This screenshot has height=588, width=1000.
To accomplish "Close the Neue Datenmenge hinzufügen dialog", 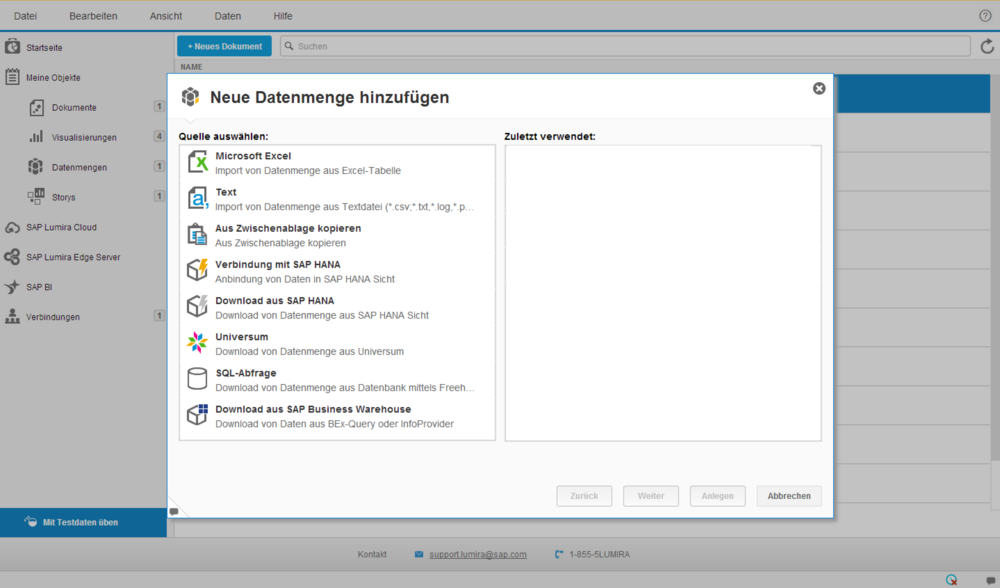I will 819,89.
